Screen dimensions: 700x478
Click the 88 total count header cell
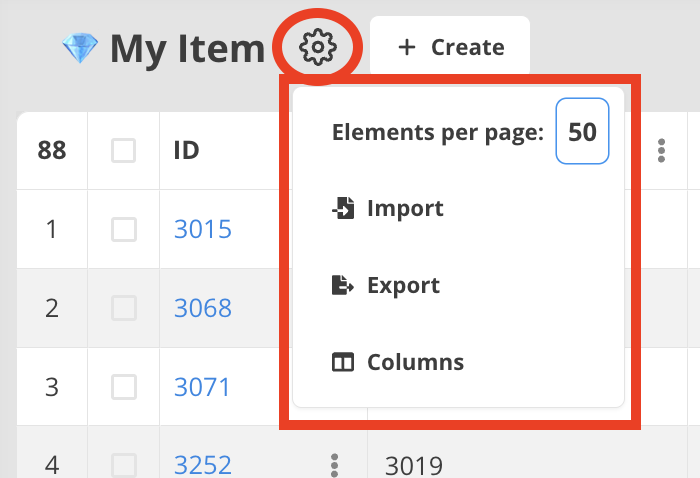pyautogui.click(x=52, y=150)
